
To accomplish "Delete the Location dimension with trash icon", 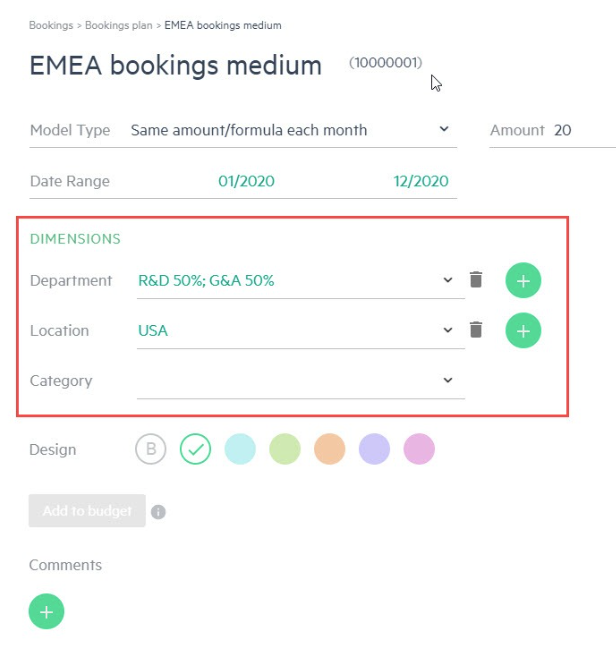I will 476,330.
